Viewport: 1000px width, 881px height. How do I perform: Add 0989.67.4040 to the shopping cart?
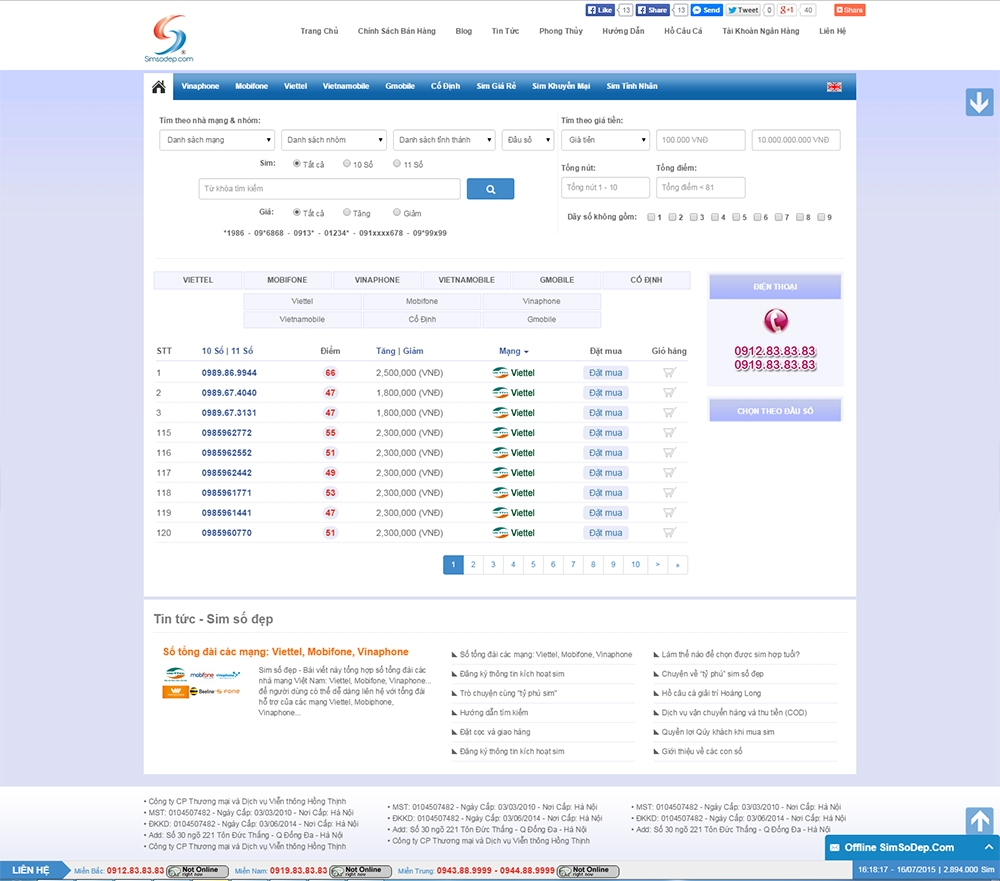669,392
